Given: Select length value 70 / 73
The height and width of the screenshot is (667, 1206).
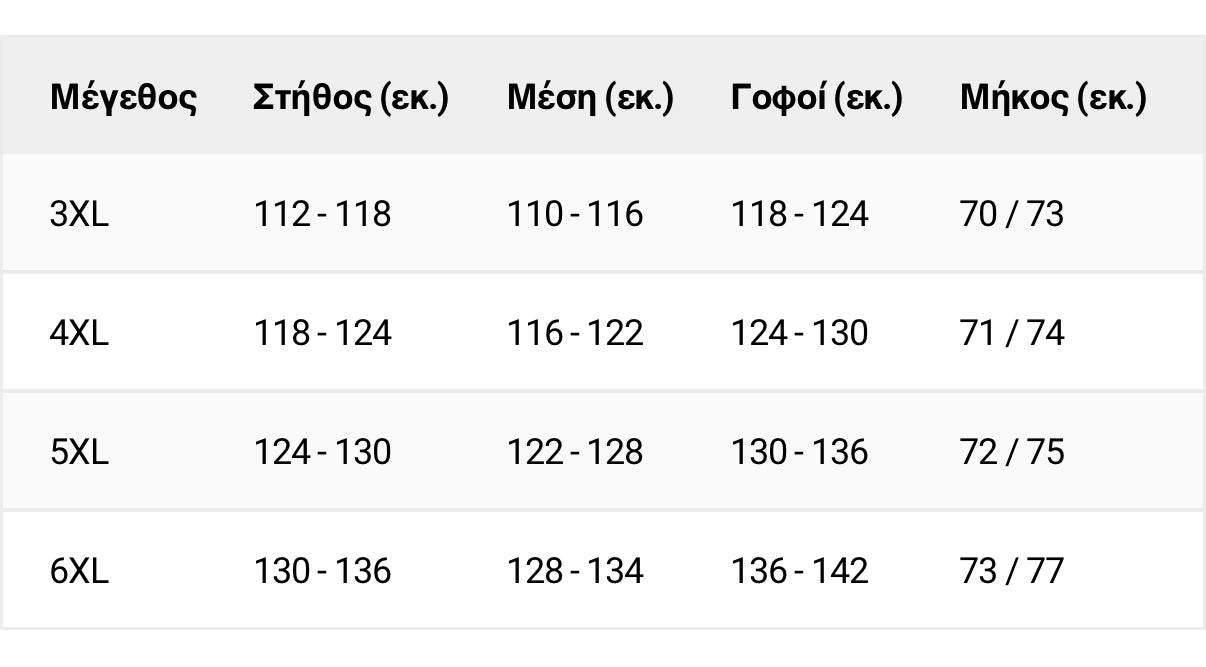Looking at the screenshot, I should [x=1012, y=214].
